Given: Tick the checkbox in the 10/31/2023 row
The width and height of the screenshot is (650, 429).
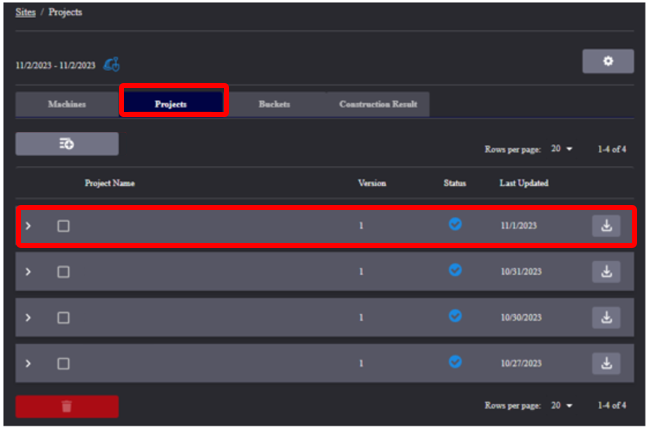Looking at the screenshot, I should [63, 272].
